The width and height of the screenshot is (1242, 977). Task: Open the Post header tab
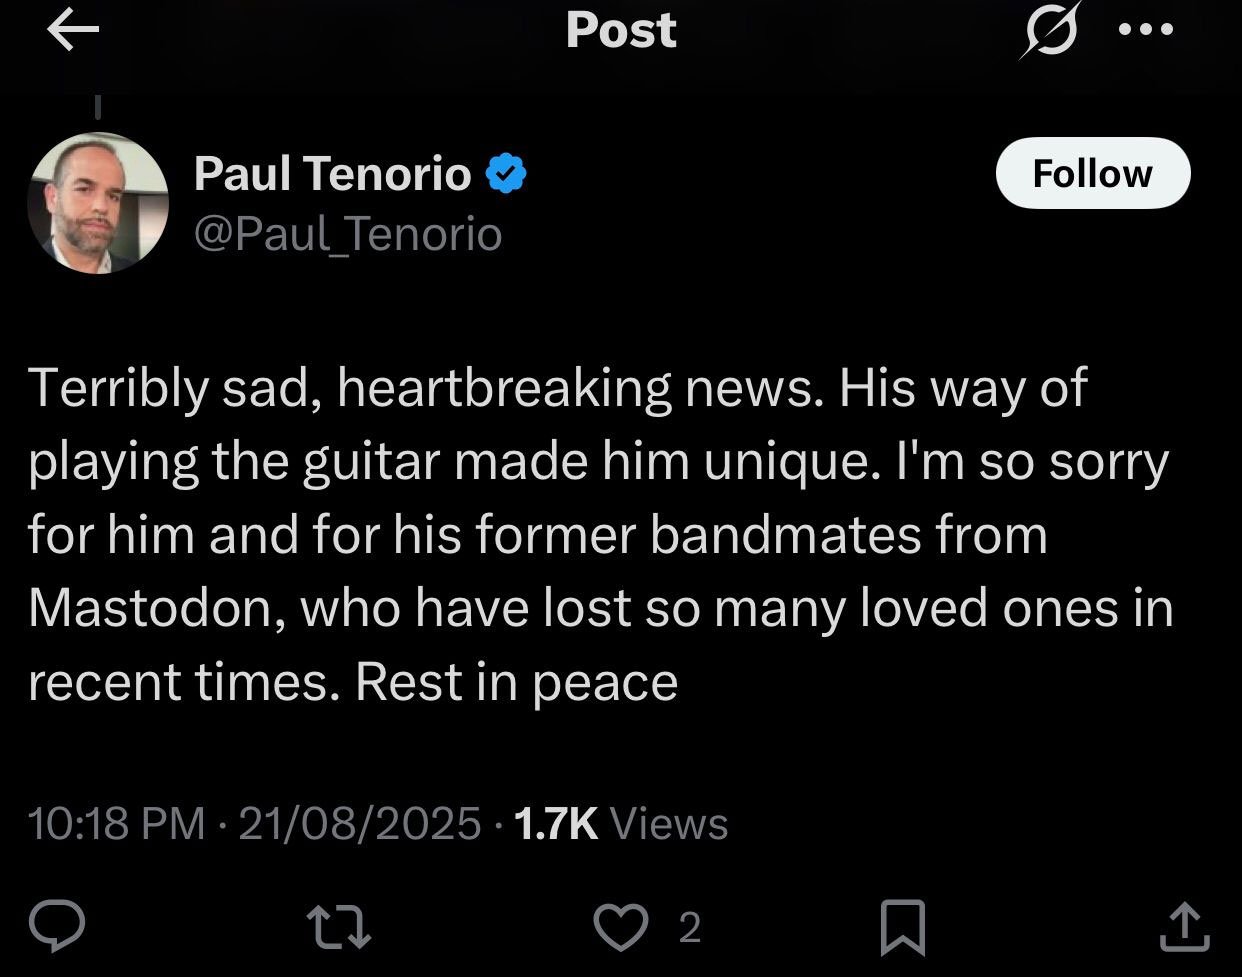(621, 30)
